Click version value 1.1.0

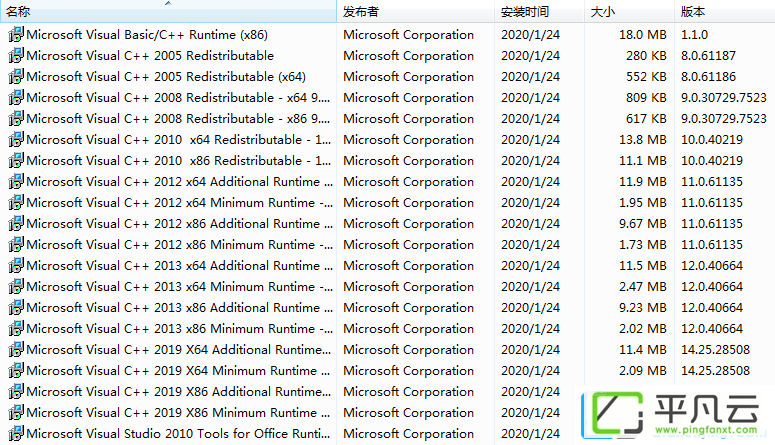click(694, 35)
